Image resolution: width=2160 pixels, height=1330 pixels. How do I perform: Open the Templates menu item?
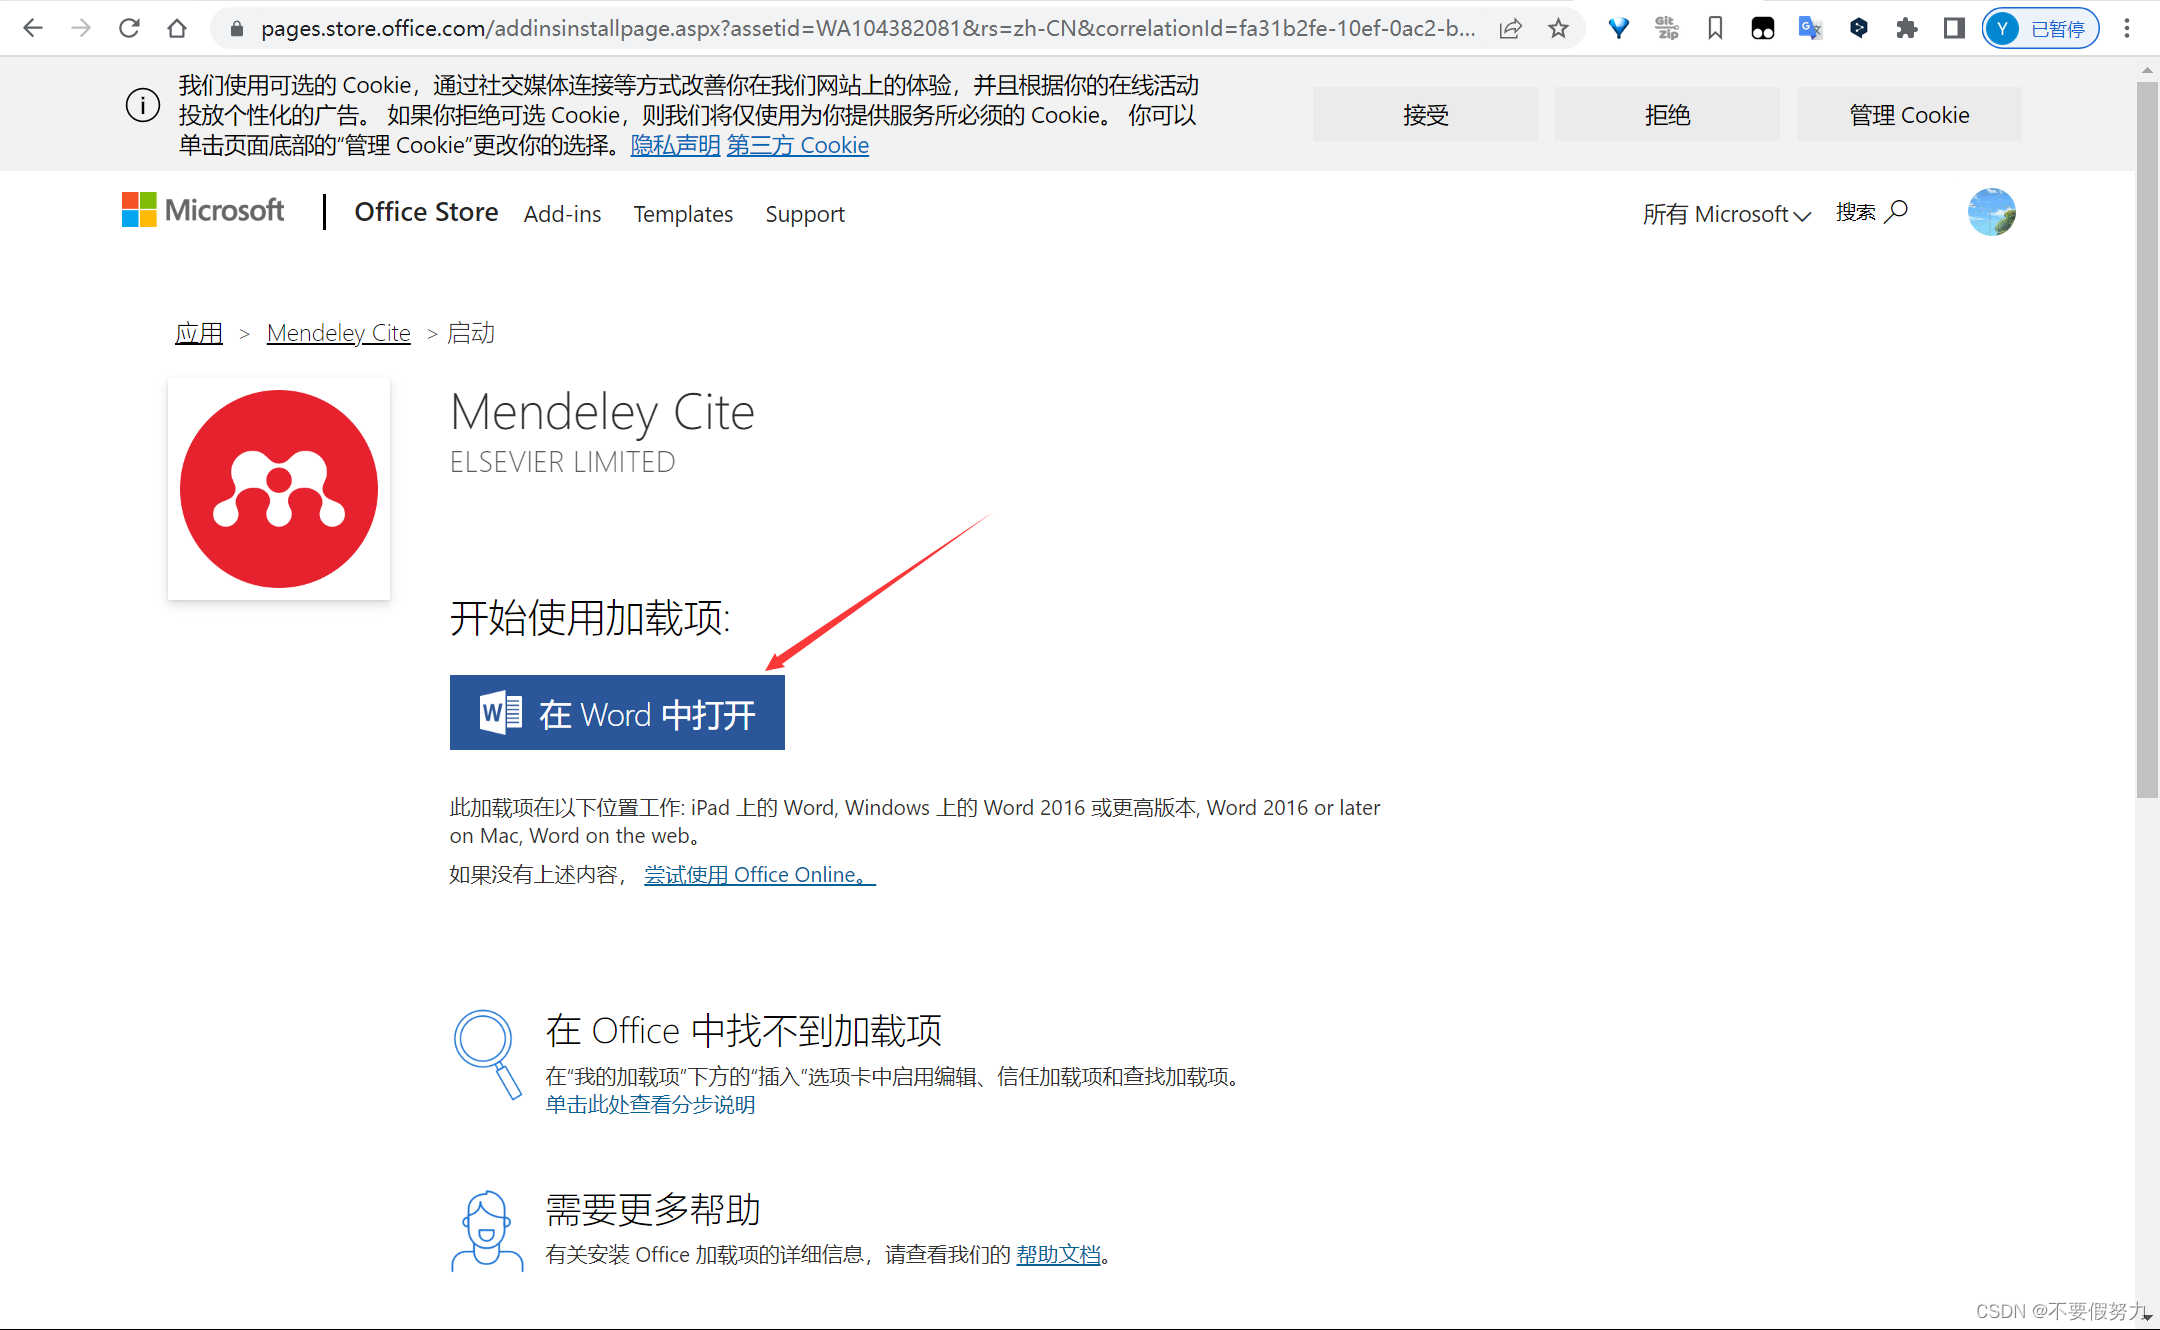point(683,214)
